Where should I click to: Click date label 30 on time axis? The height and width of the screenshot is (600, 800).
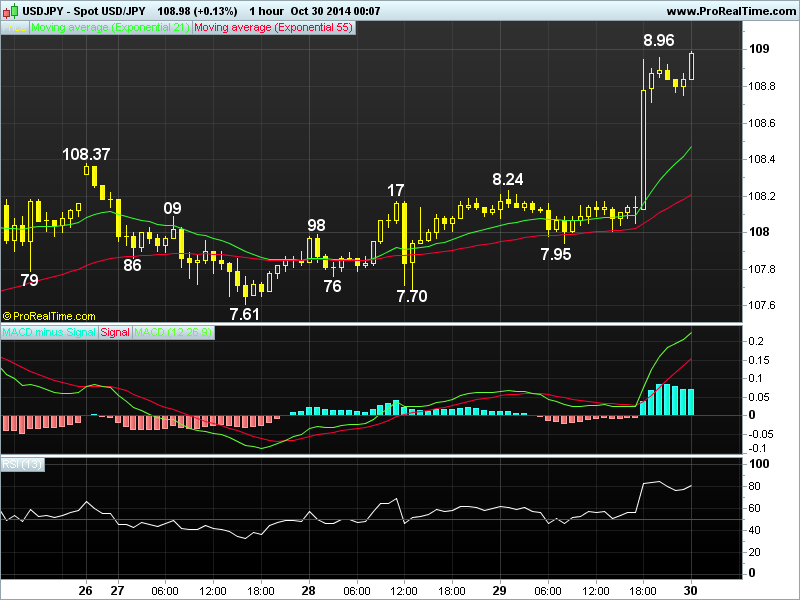click(x=690, y=591)
